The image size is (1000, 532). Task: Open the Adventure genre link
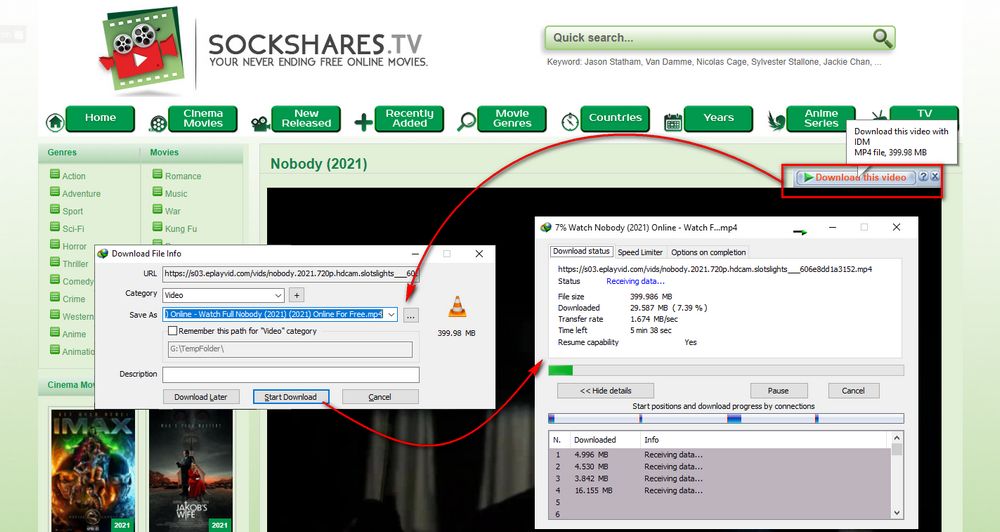81,193
